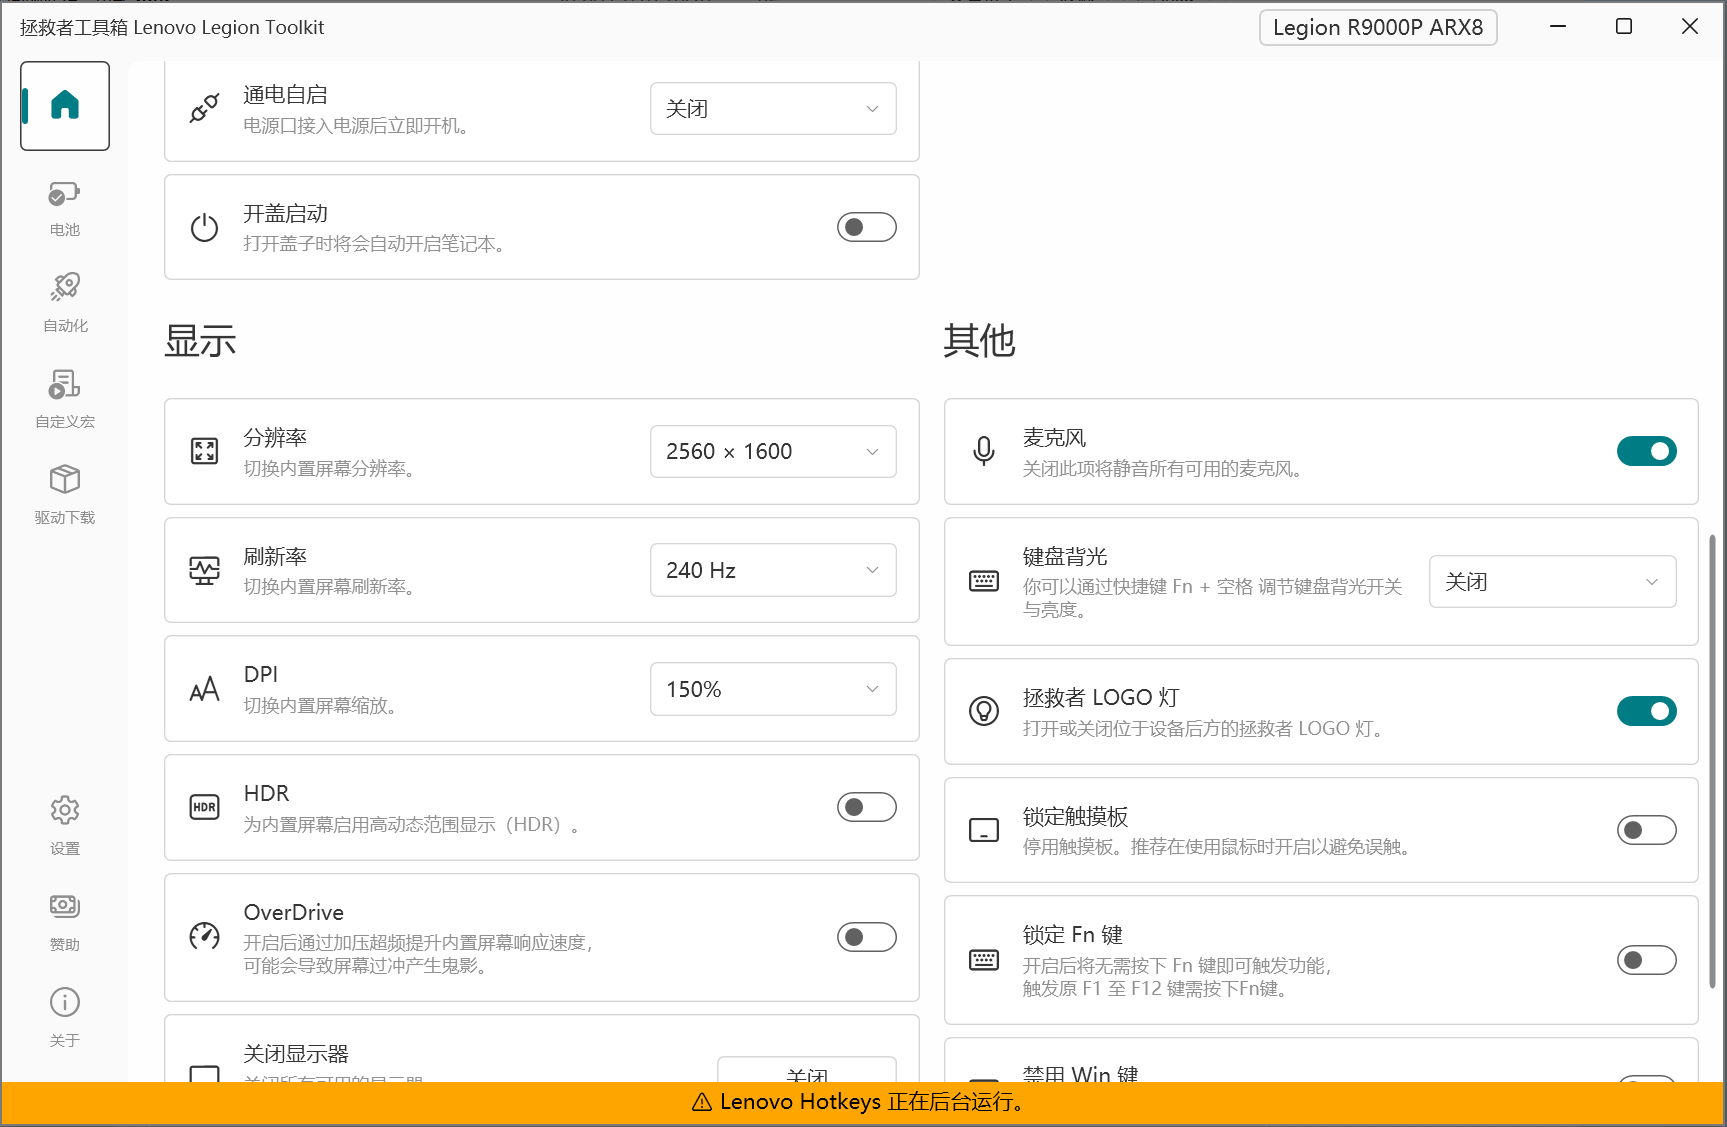Click the monitor pulse icon beside 刷新率

pos(204,570)
